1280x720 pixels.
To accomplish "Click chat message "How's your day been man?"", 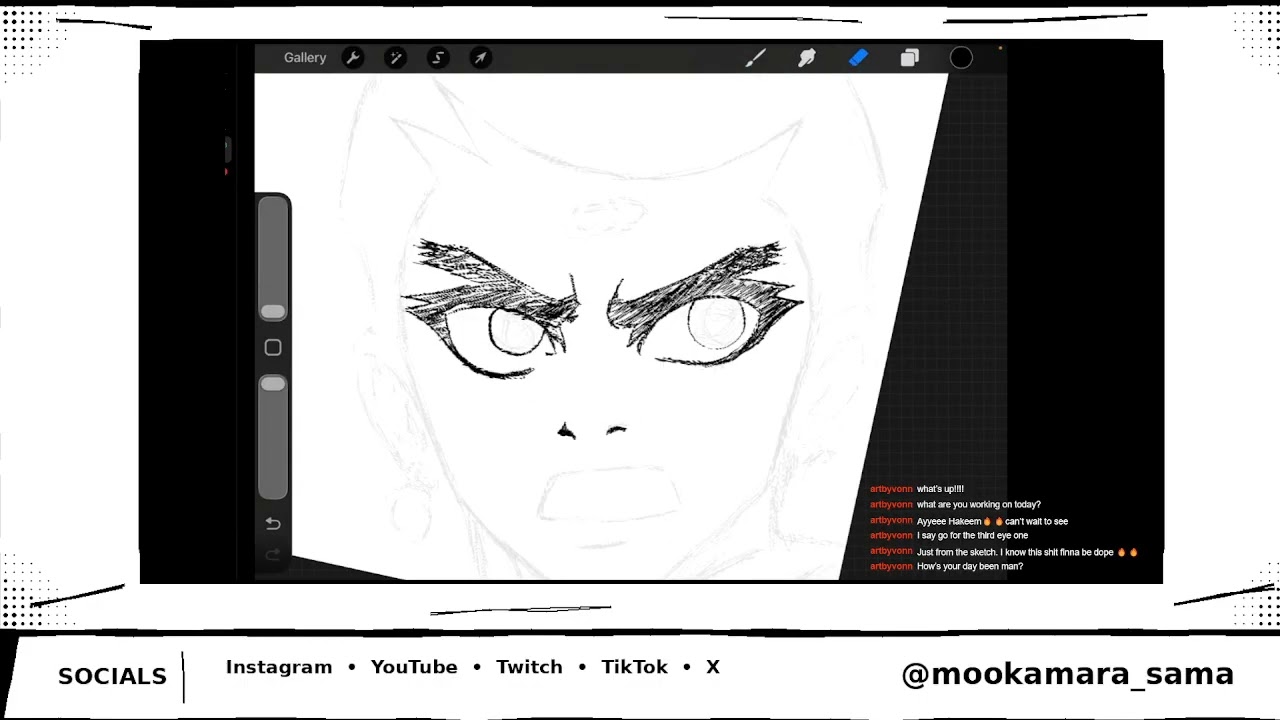I will 970,567.
